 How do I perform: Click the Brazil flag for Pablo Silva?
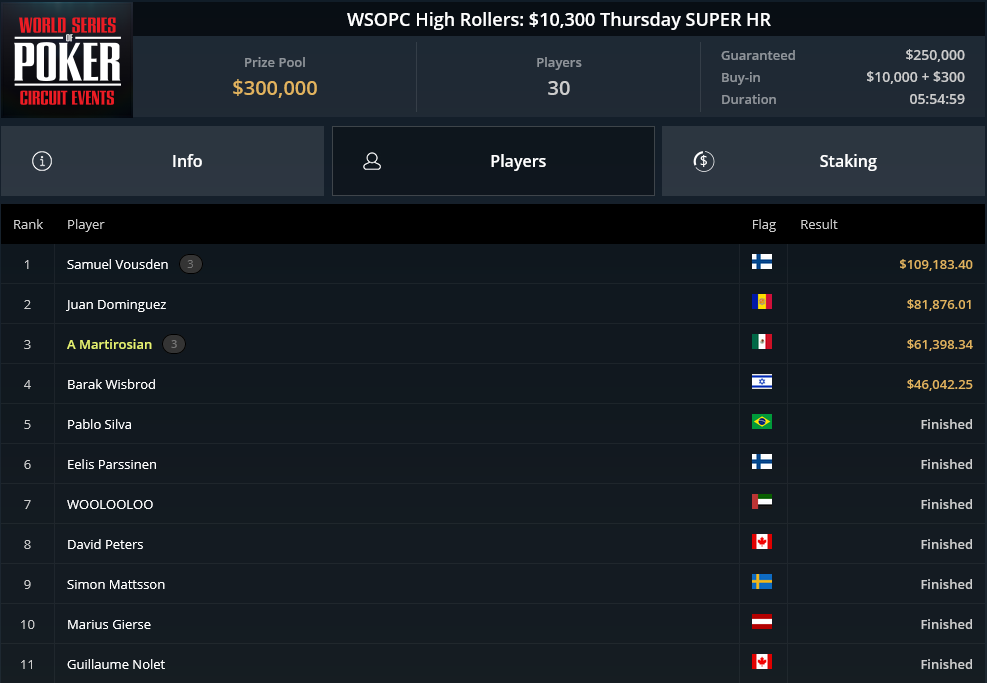point(762,422)
